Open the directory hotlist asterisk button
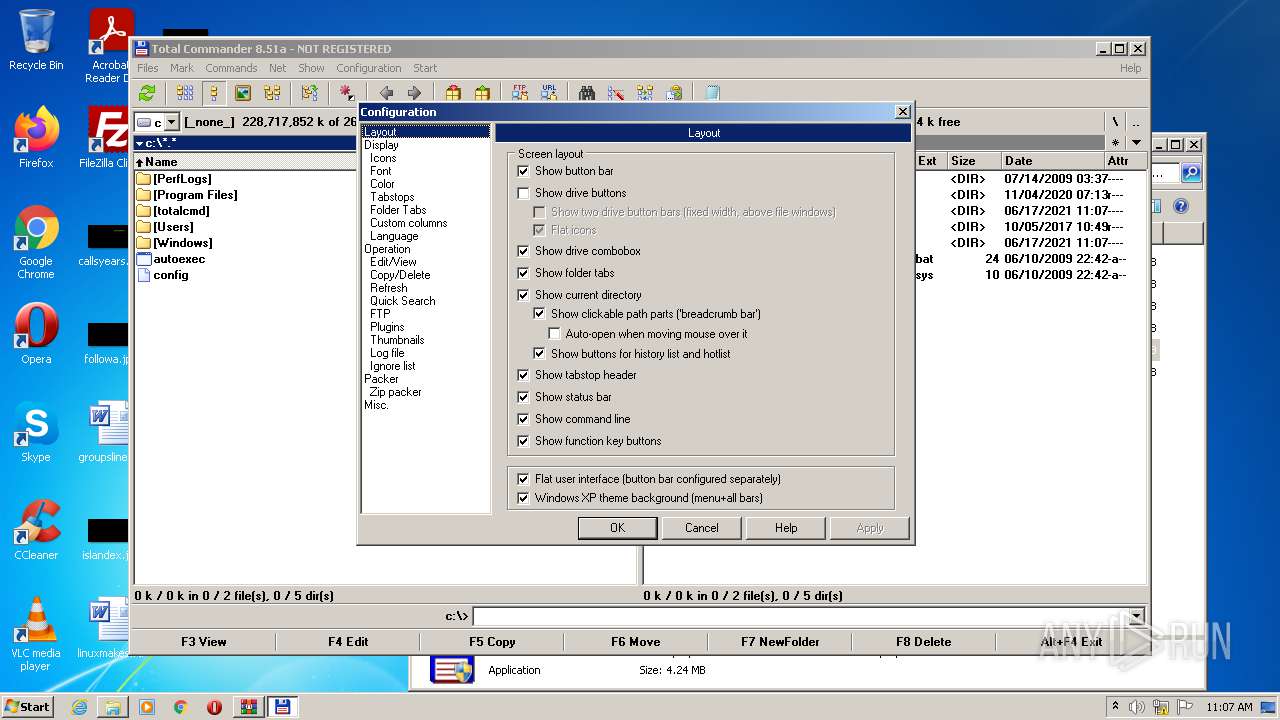Screen dimensions: 1280x720 tap(1115, 143)
